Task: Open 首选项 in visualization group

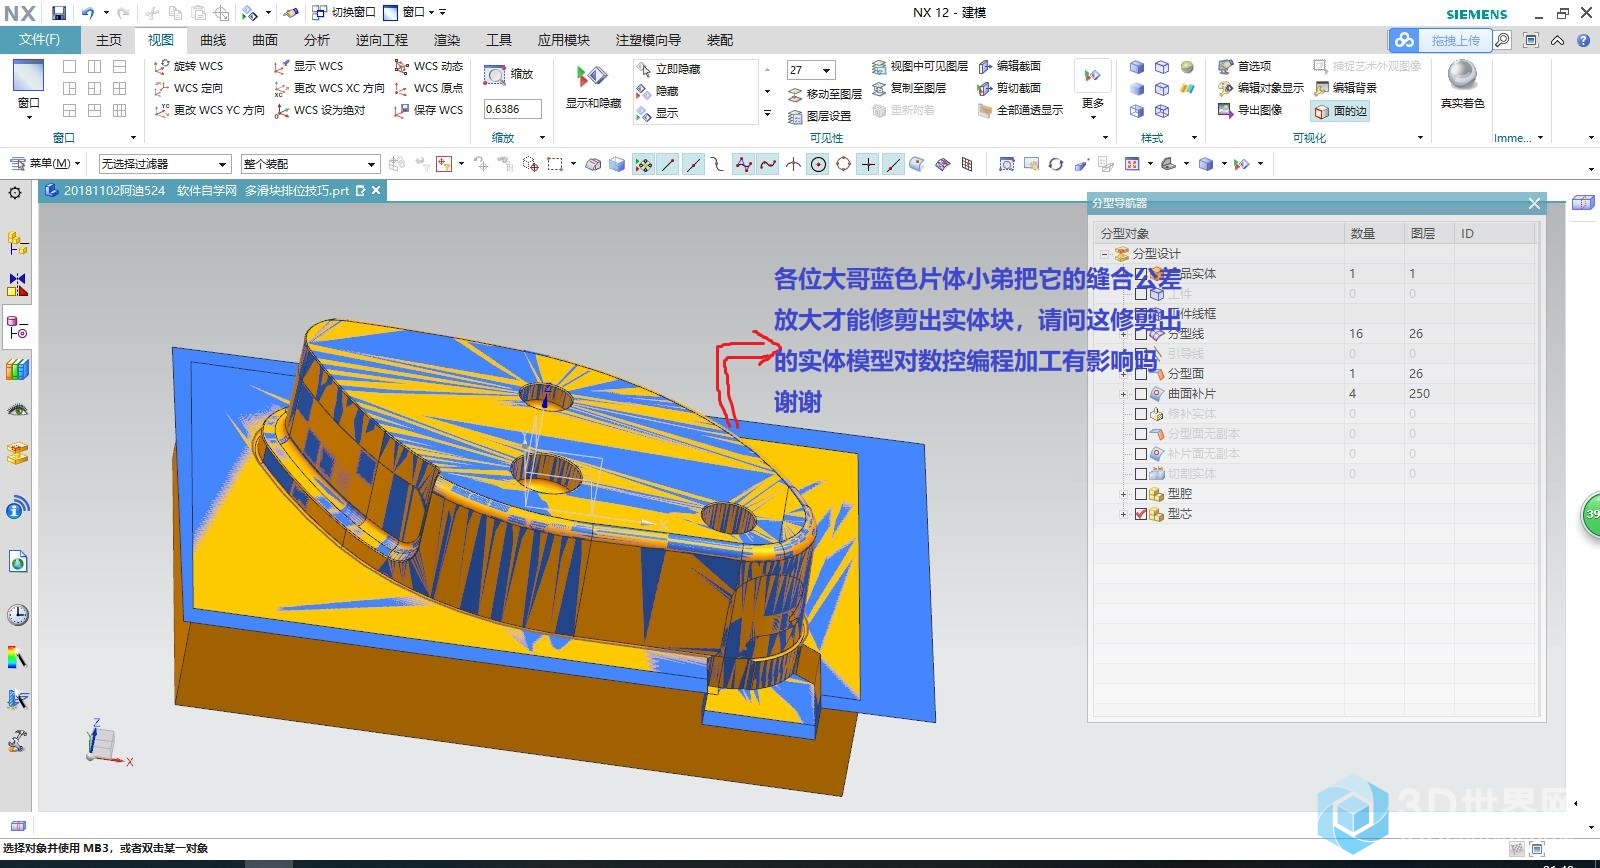Action: click(1244, 66)
